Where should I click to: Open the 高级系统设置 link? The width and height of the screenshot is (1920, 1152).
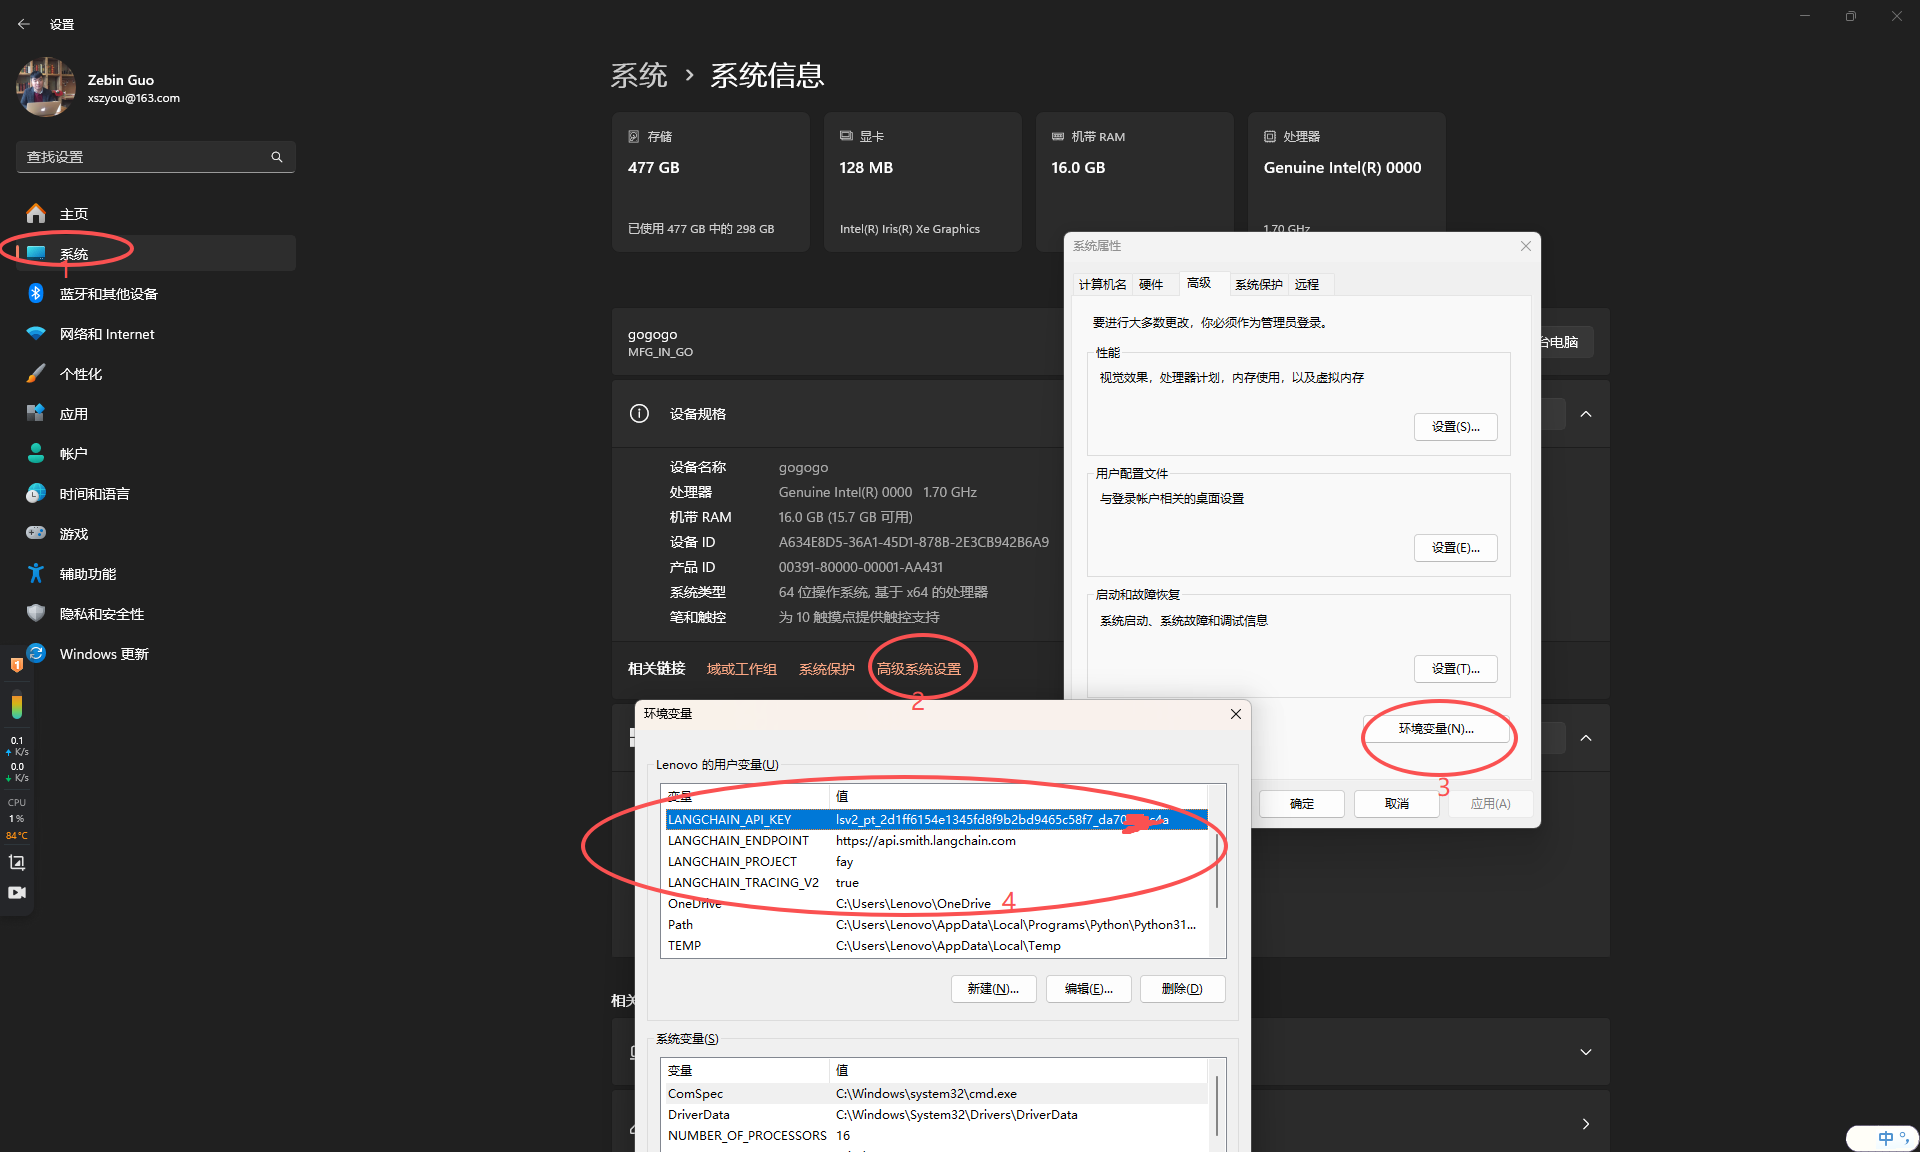coord(918,669)
